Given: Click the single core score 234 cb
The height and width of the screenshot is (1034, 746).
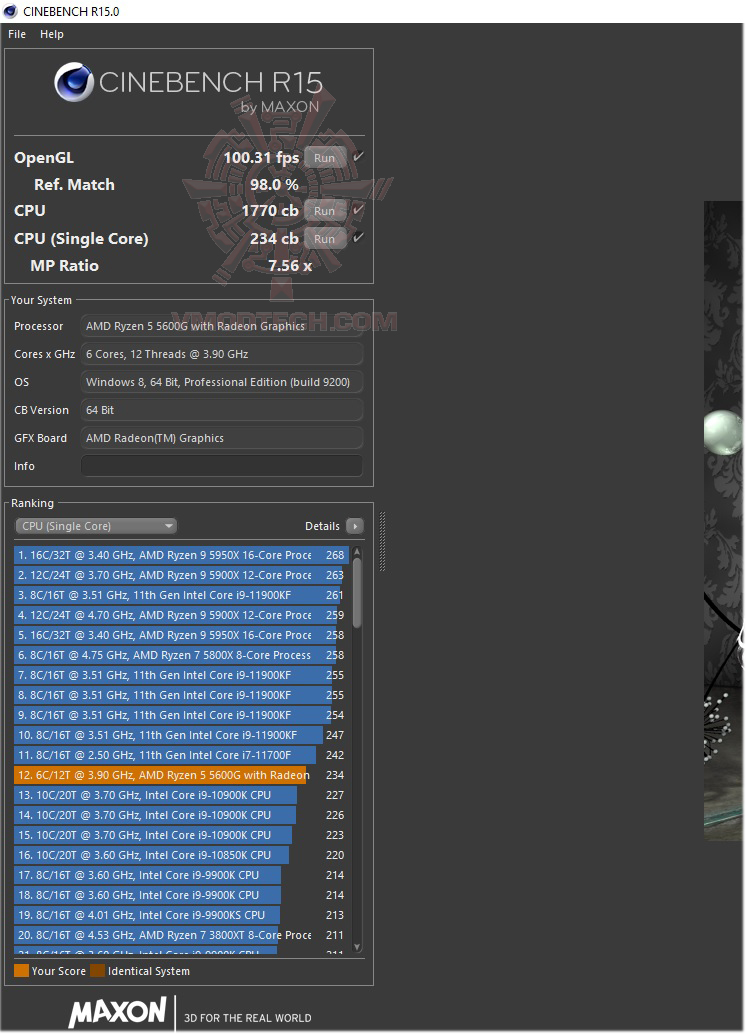Looking at the screenshot, I should 274,239.
